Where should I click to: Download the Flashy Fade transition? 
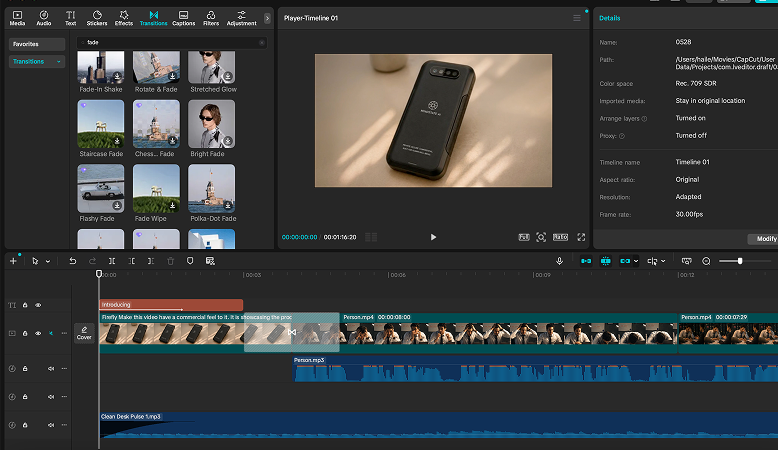(x=117, y=205)
